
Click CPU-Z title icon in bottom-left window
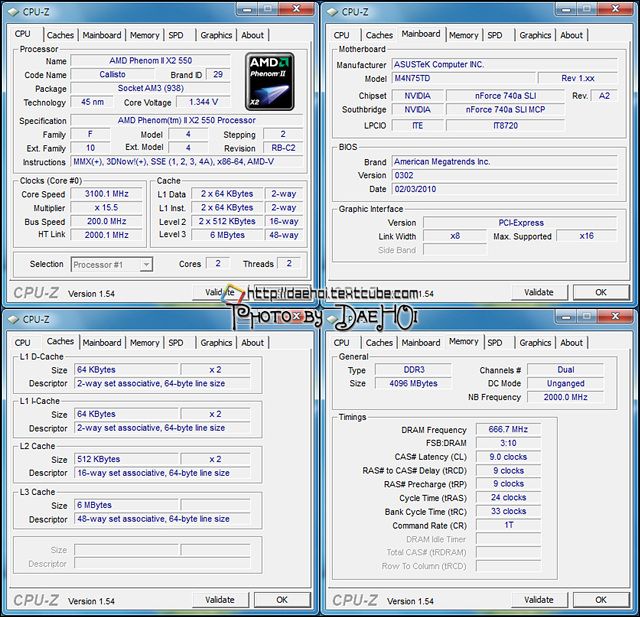pyautogui.click(x=13, y=320)
